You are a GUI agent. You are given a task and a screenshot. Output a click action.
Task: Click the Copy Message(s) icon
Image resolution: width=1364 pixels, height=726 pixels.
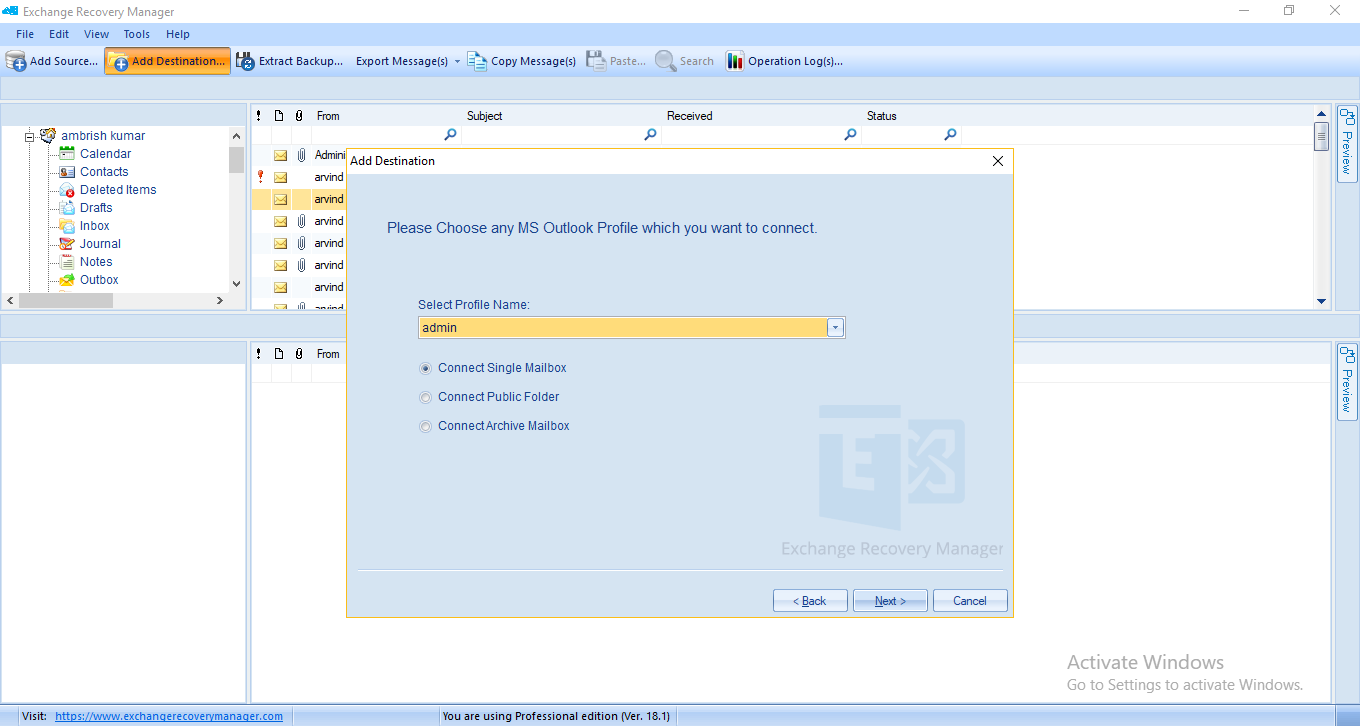click(477, 61)
